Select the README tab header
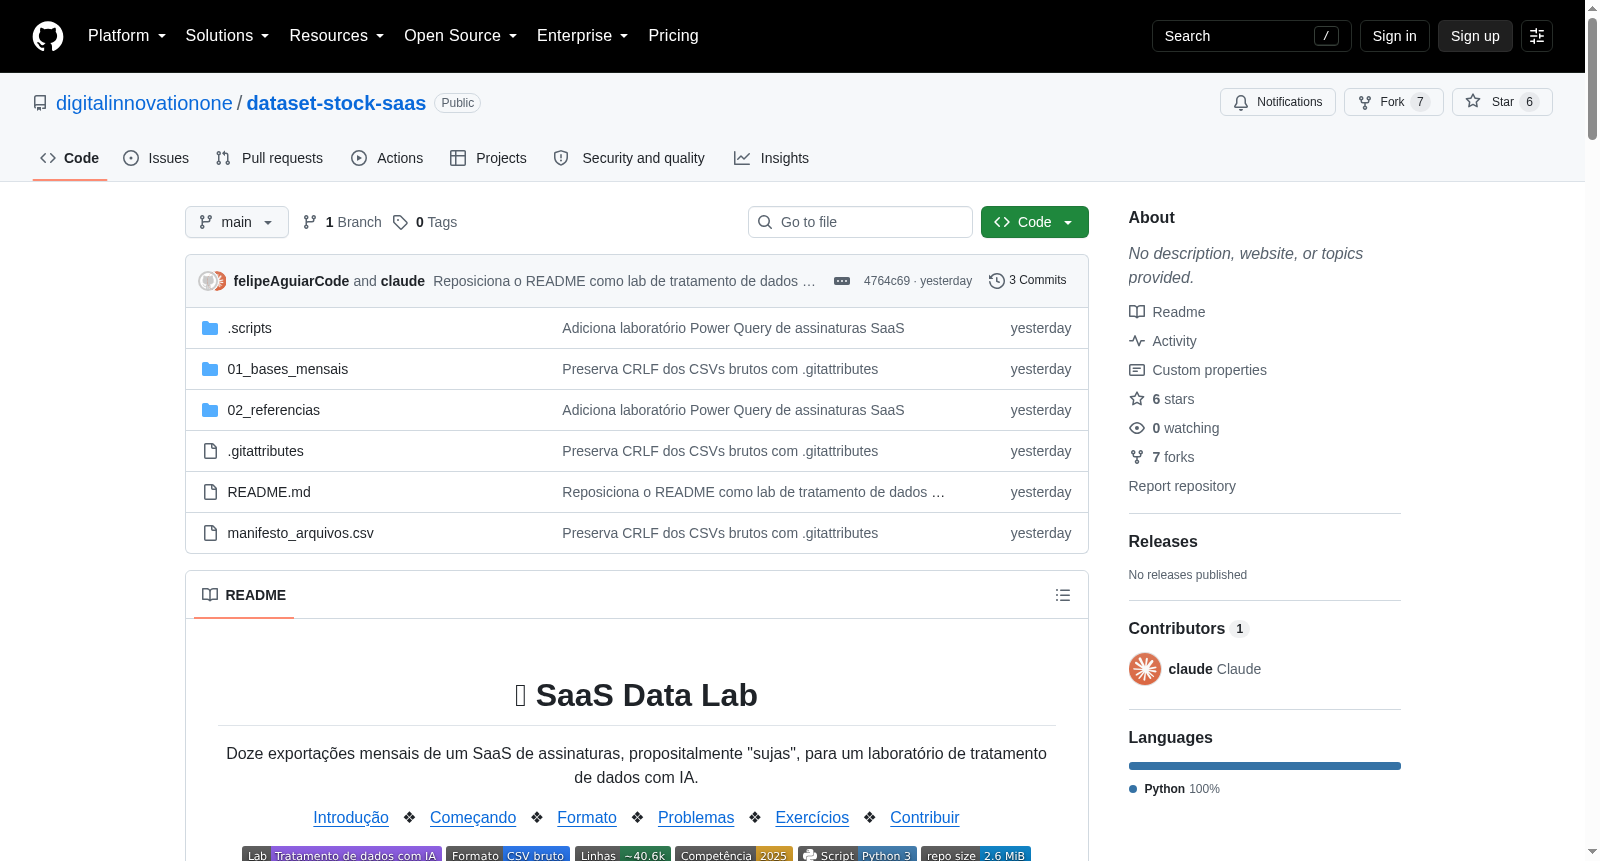This screenshot has width=1600, height=861. (x=243, y=595)
